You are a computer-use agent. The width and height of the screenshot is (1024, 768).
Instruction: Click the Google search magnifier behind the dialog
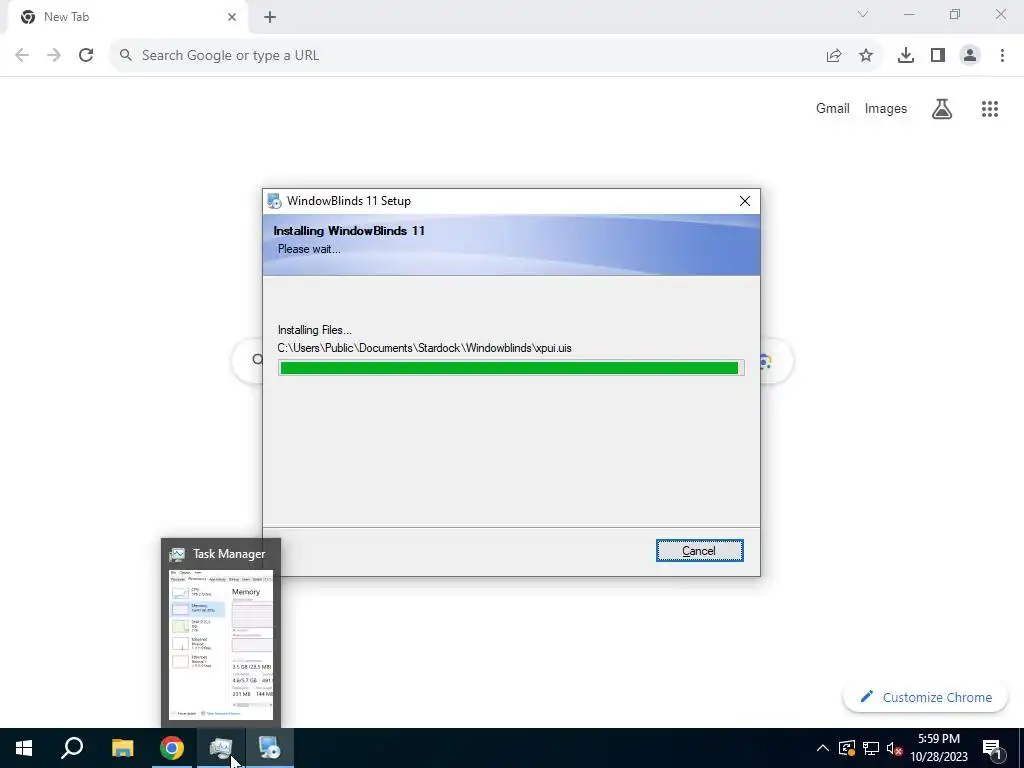pyautogui.click(x=257, y=360)
